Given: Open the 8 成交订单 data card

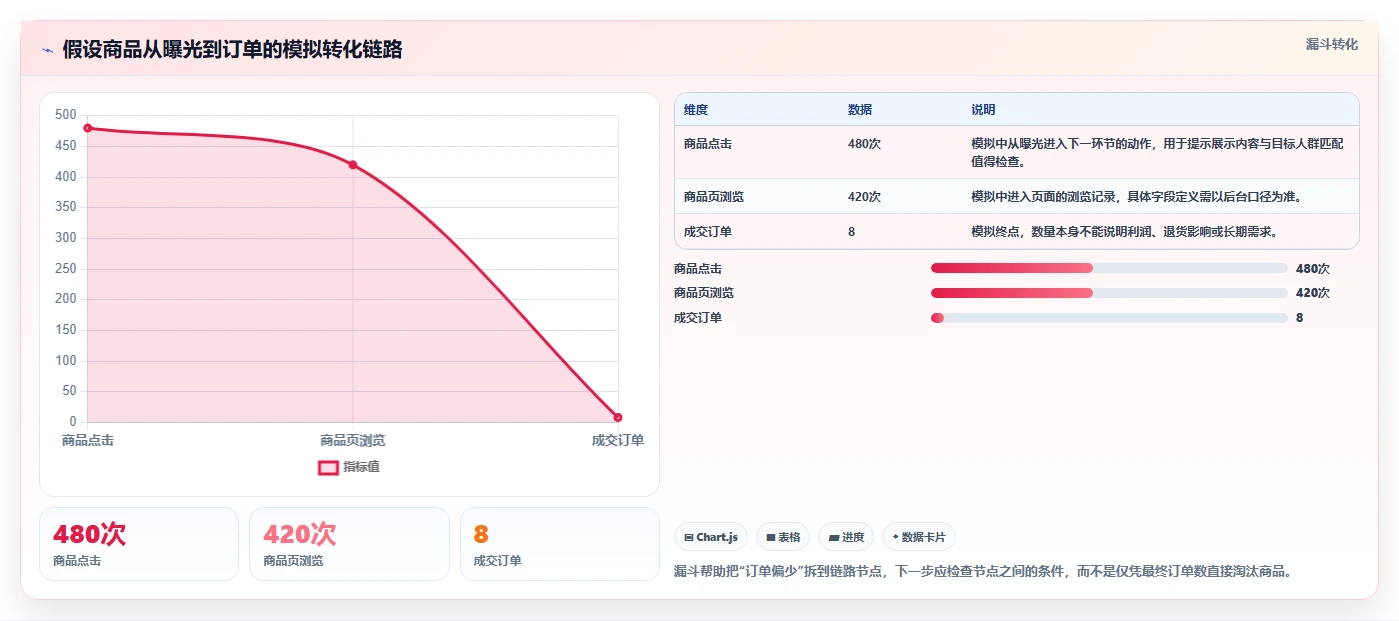Looking at the screenshot, I should pyautogui.click(x=560, y=544).
